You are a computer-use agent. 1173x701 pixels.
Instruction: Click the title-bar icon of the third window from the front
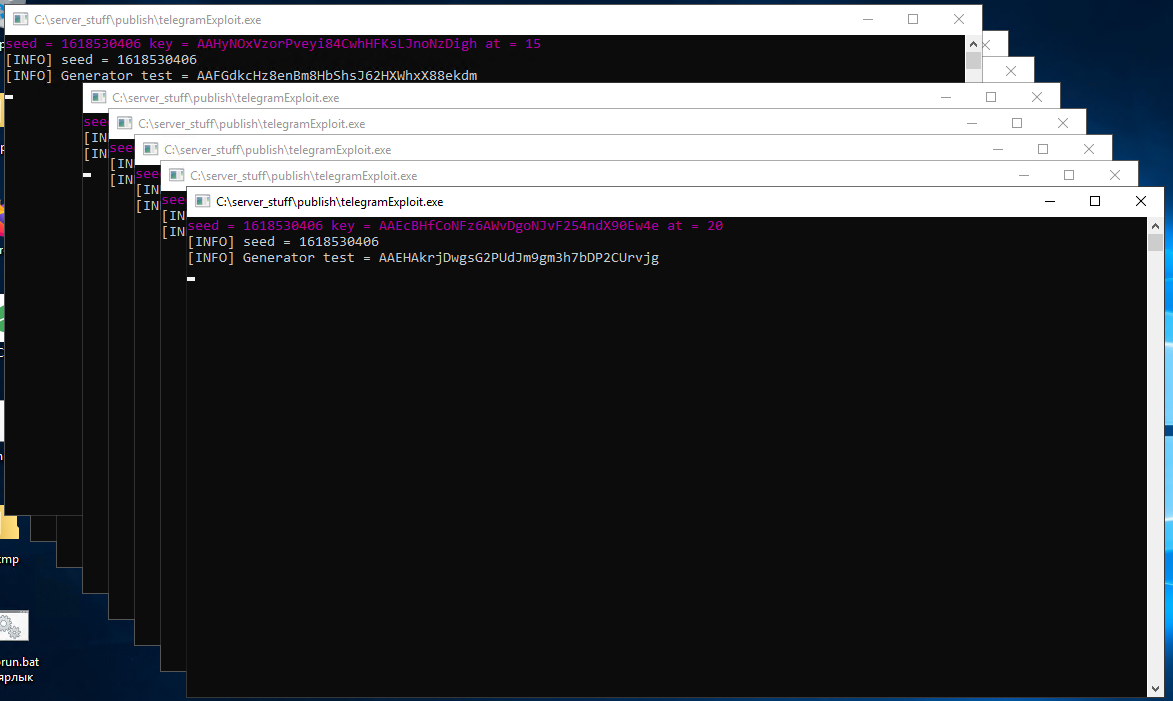pos(150,149)
